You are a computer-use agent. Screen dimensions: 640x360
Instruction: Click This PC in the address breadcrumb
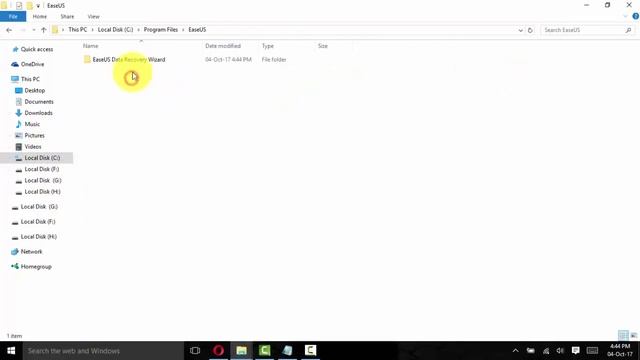(78, 30)
